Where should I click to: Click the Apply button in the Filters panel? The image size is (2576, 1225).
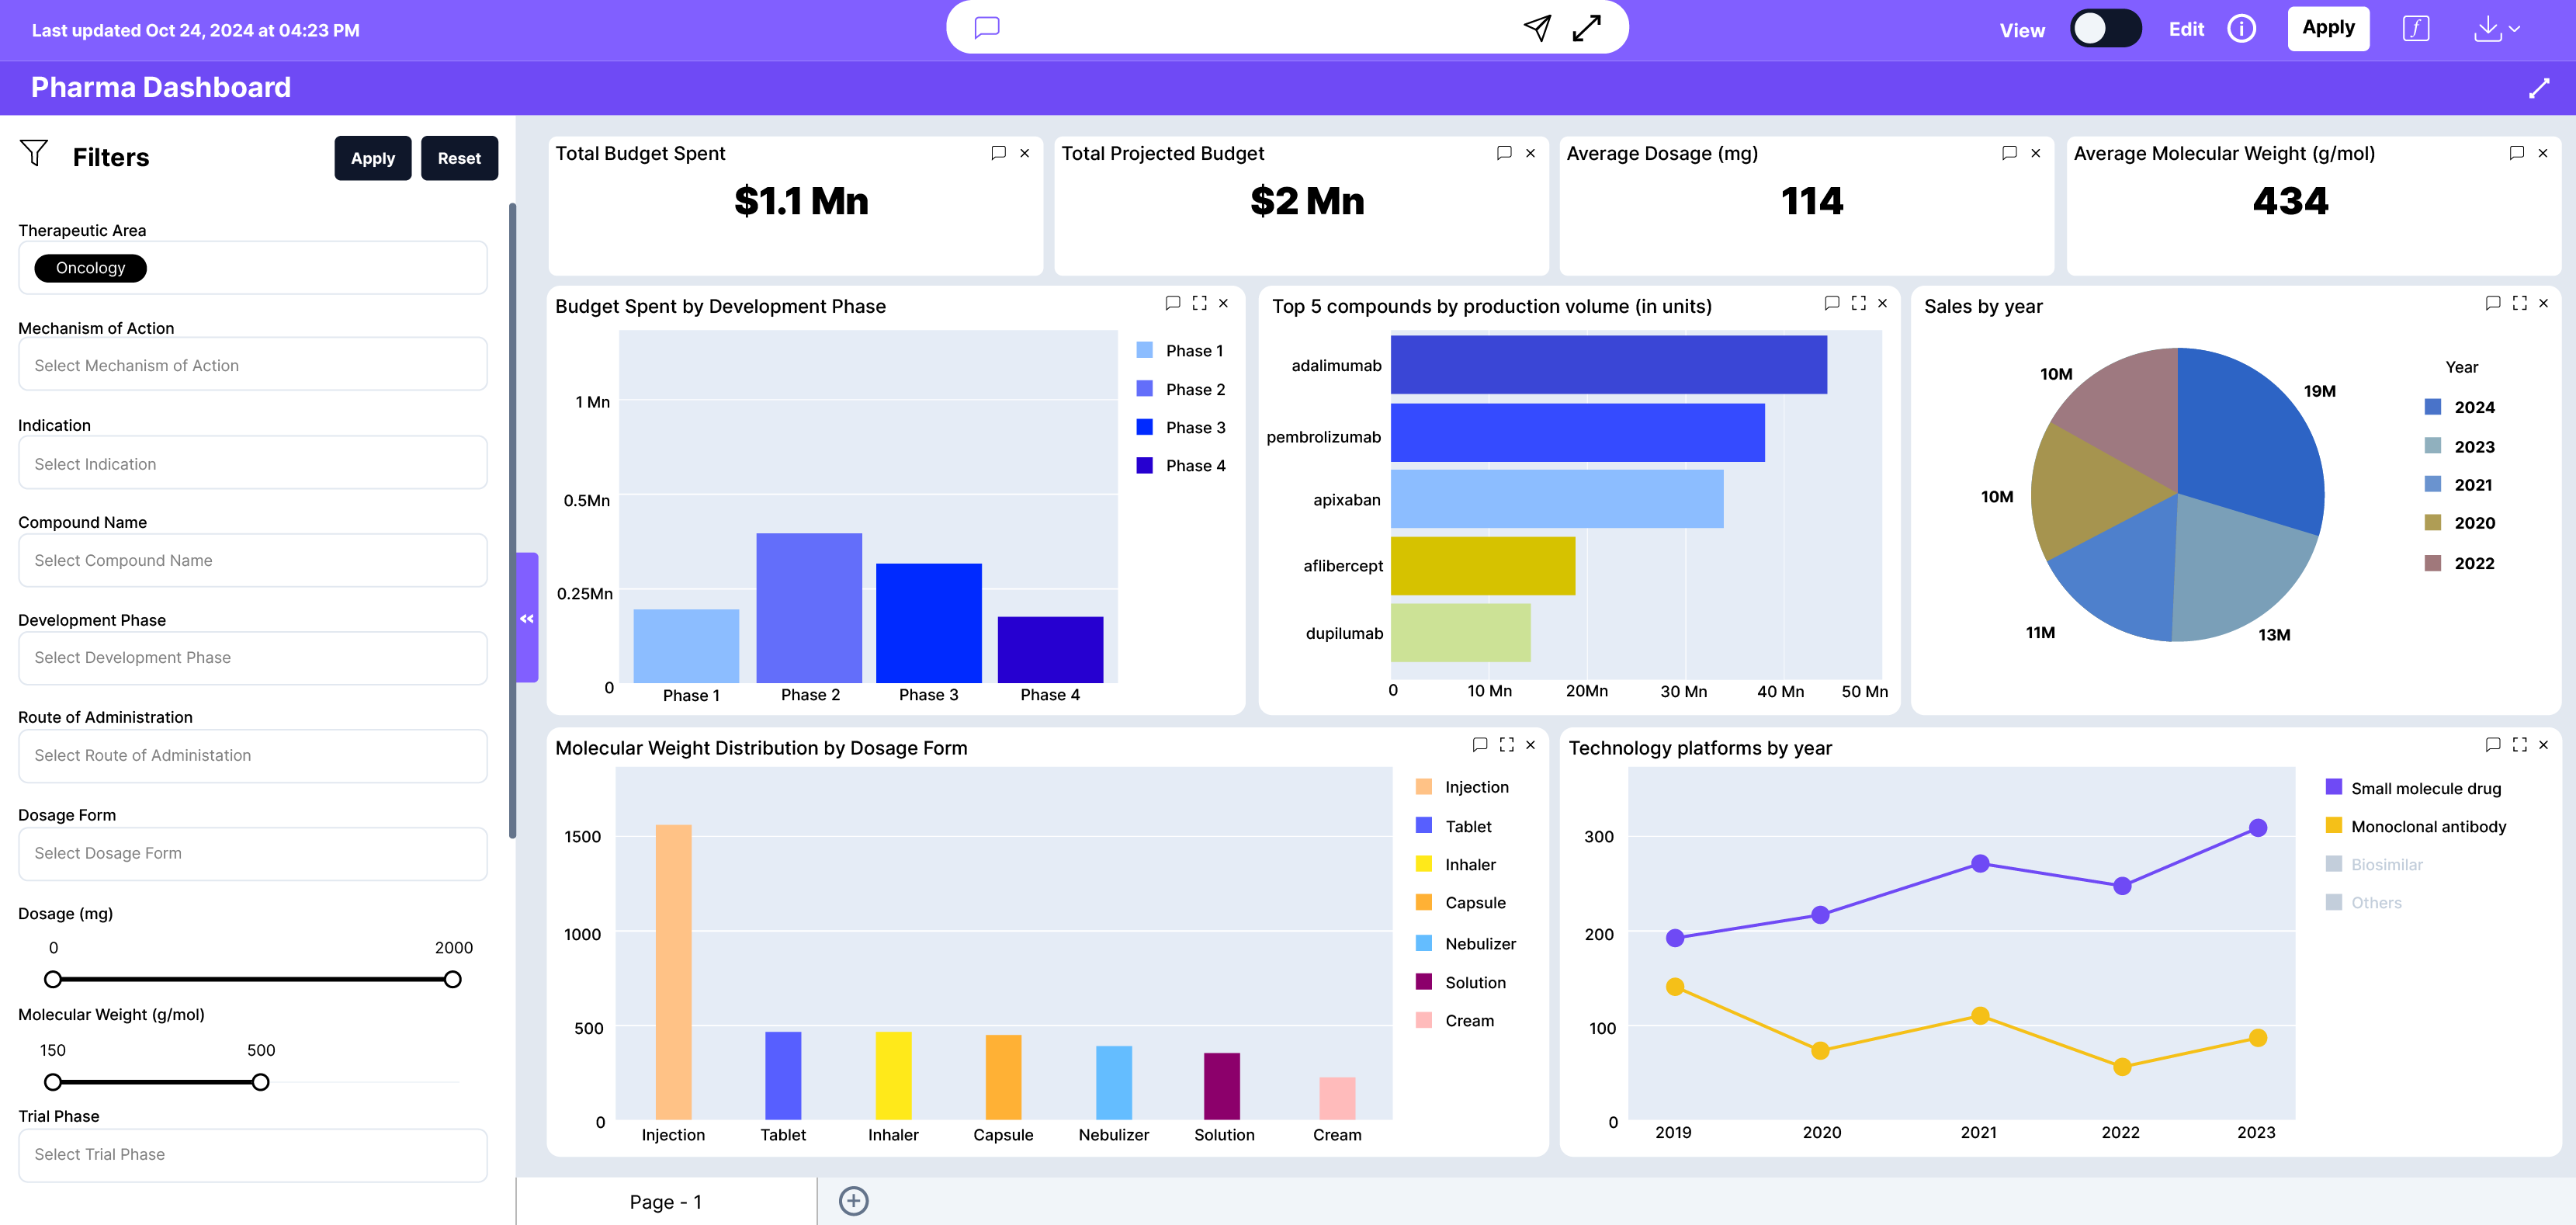(x=372, y=157)
